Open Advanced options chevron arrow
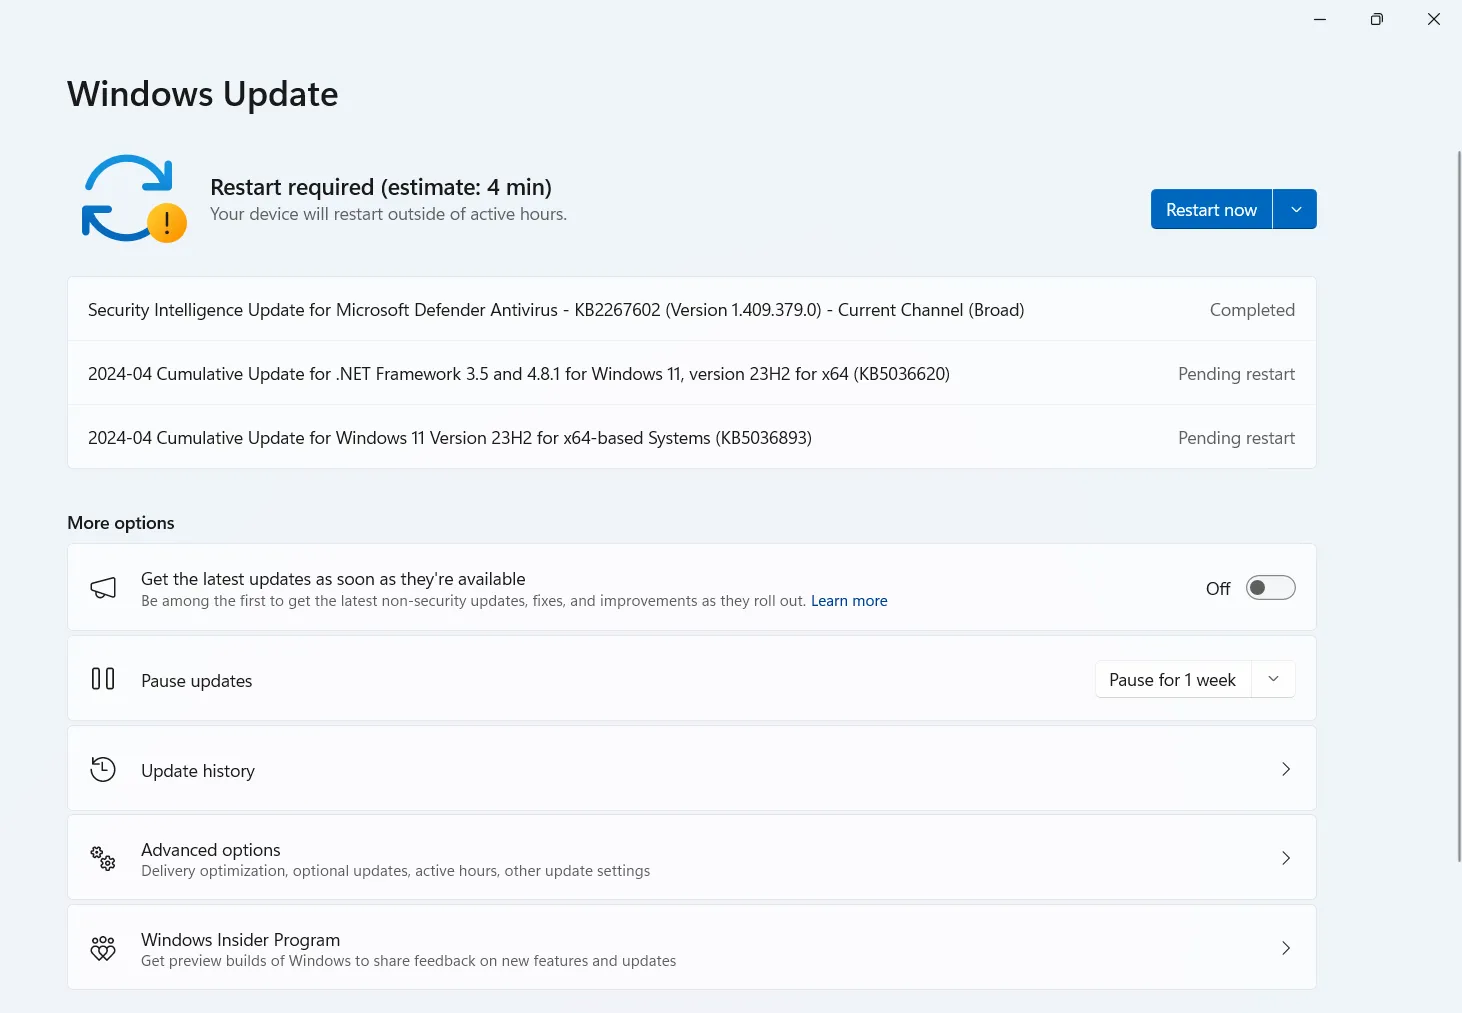Viewport: 1462px width, 1013px height. tap(1286, 858)
